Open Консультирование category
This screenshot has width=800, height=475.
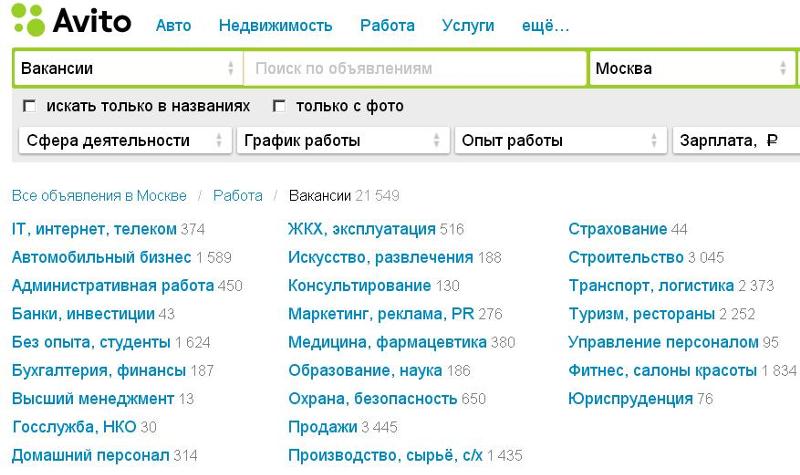pos(360,285)
